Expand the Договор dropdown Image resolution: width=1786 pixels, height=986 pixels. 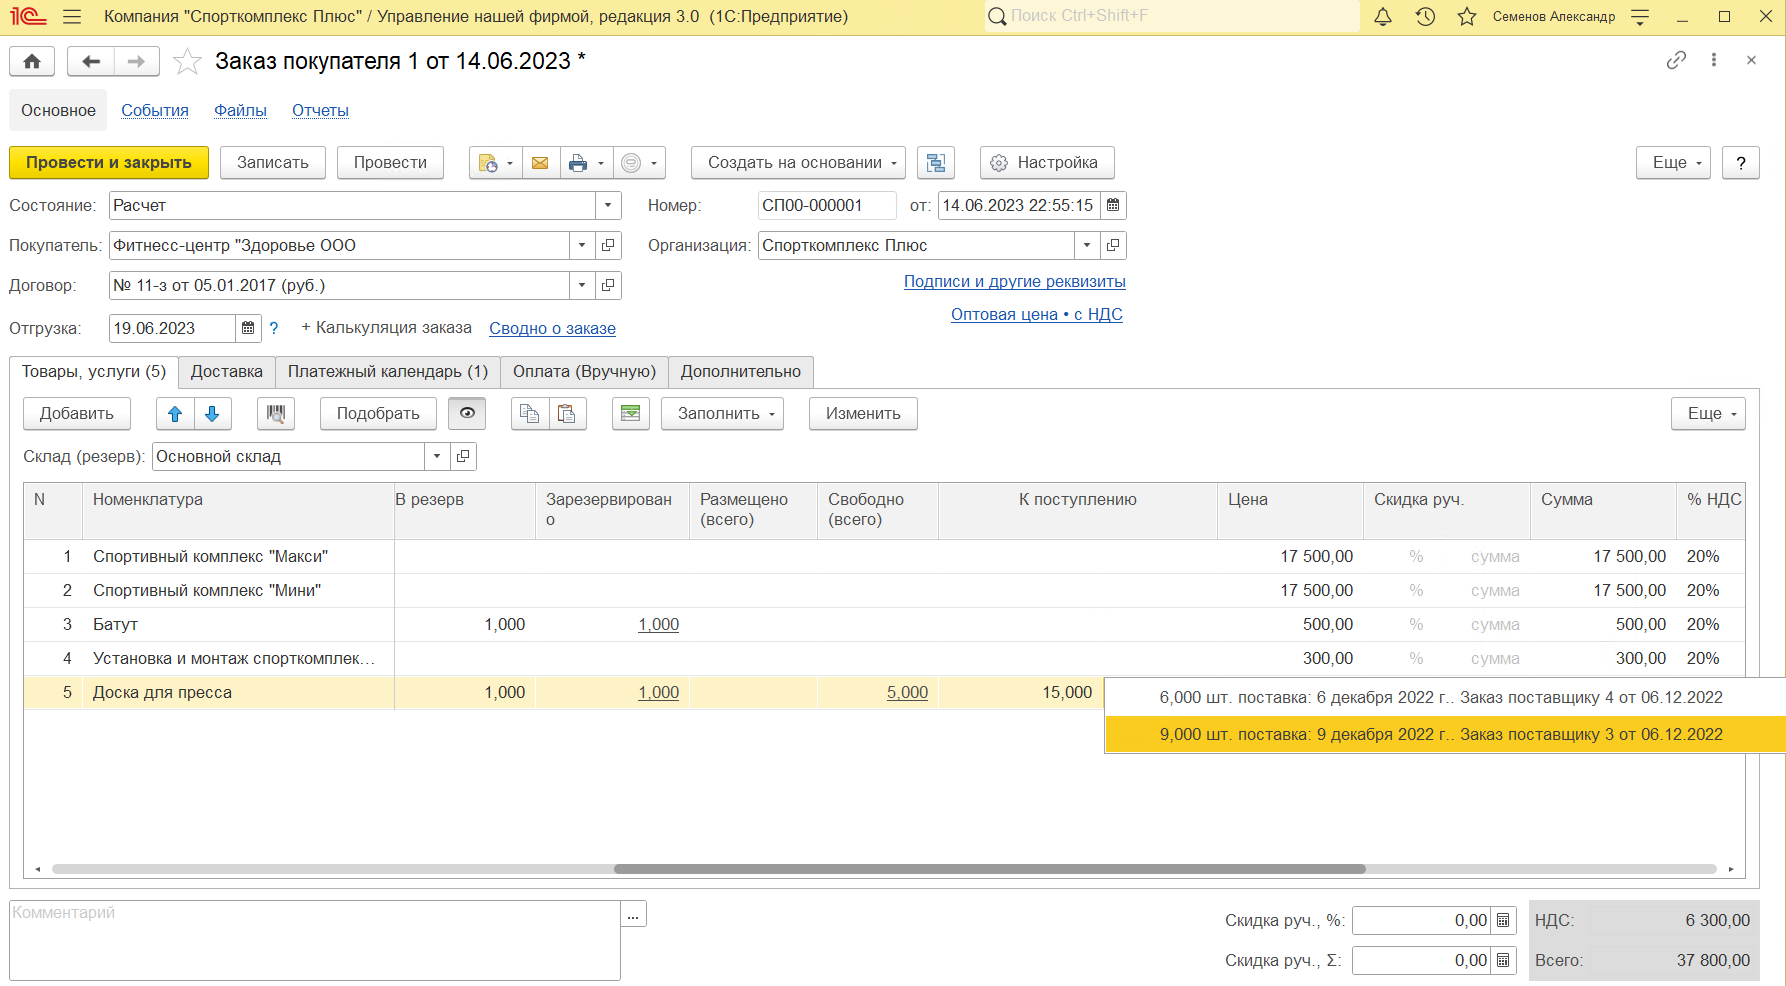pos(582,286)
